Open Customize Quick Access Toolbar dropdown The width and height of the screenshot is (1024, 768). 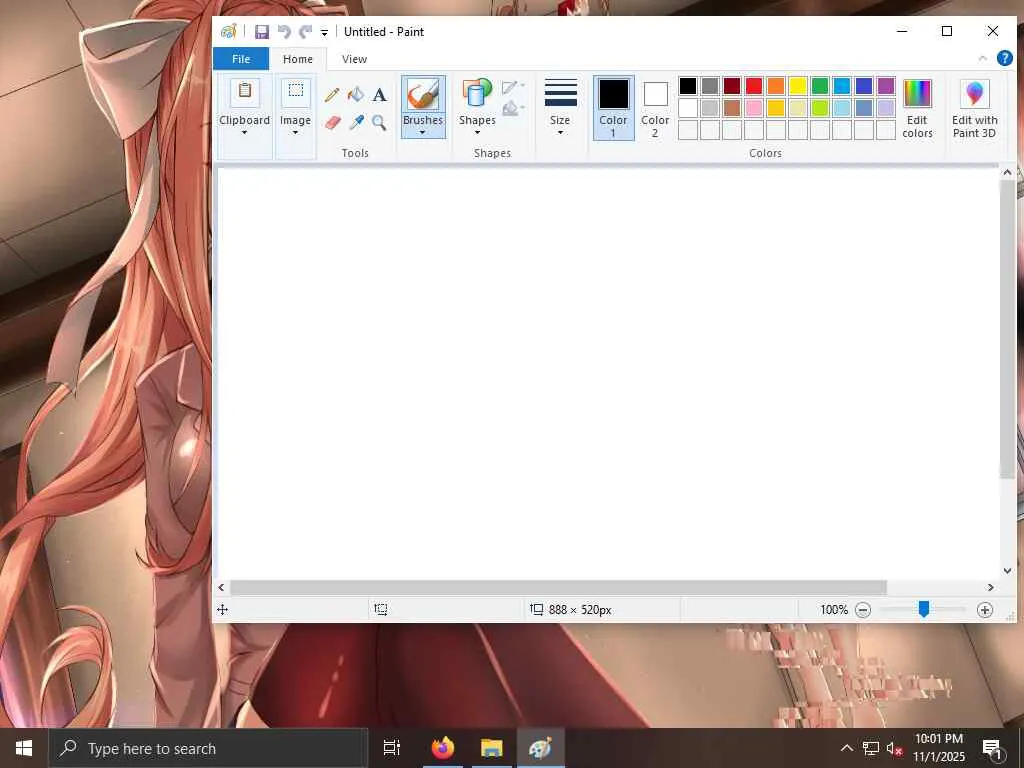pyautogui.click(x=324, y=32)
